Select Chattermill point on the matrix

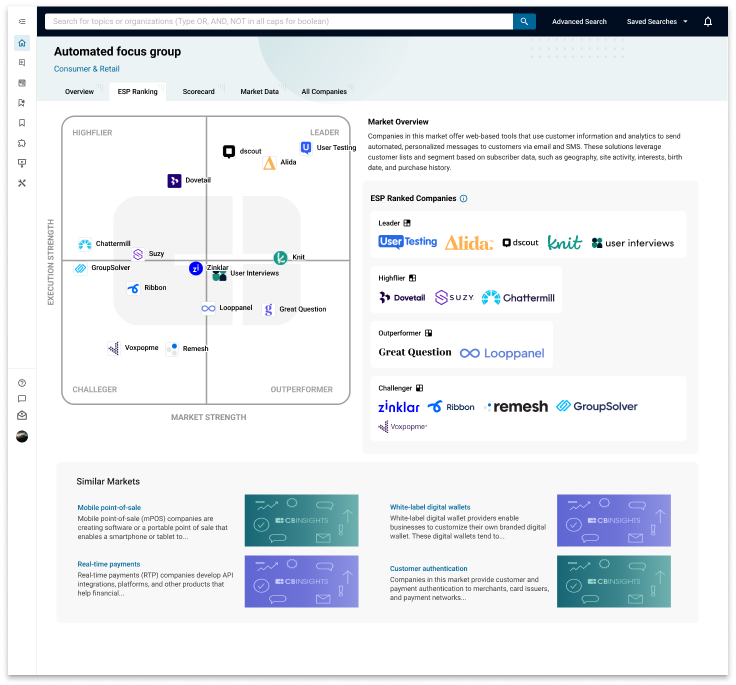coord(85,244)
